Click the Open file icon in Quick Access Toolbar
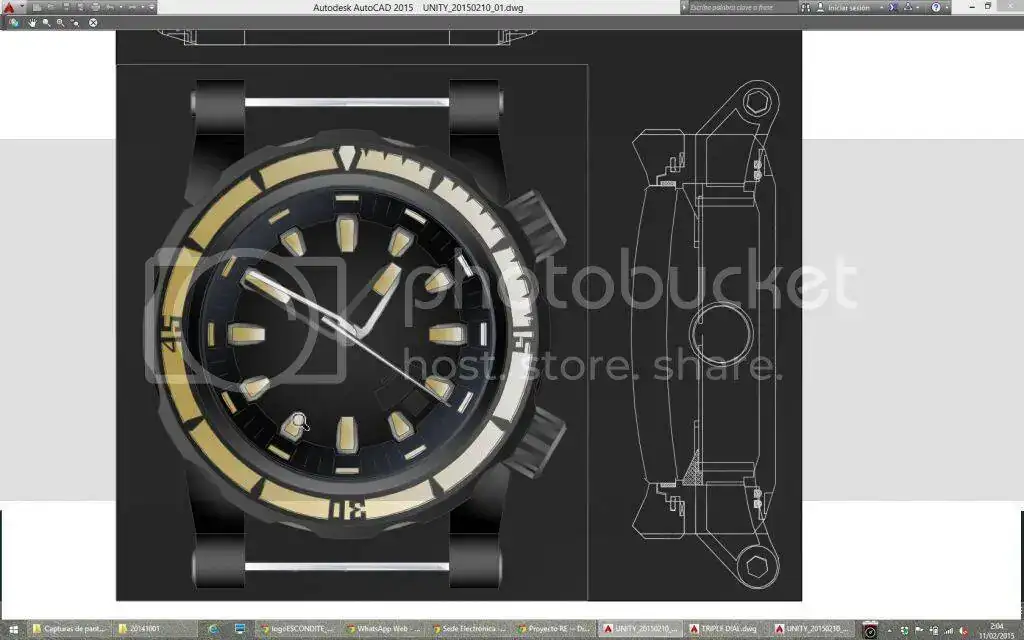1024x640 pixels. (x=49, y=8)
